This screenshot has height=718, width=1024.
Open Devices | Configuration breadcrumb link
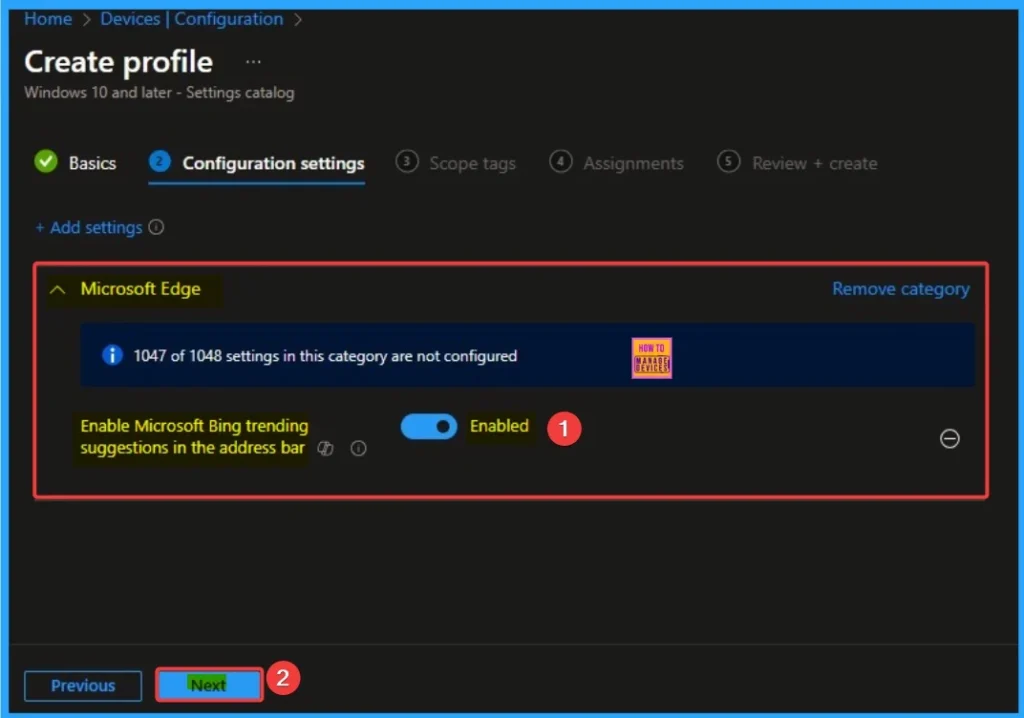pos(191,19)
